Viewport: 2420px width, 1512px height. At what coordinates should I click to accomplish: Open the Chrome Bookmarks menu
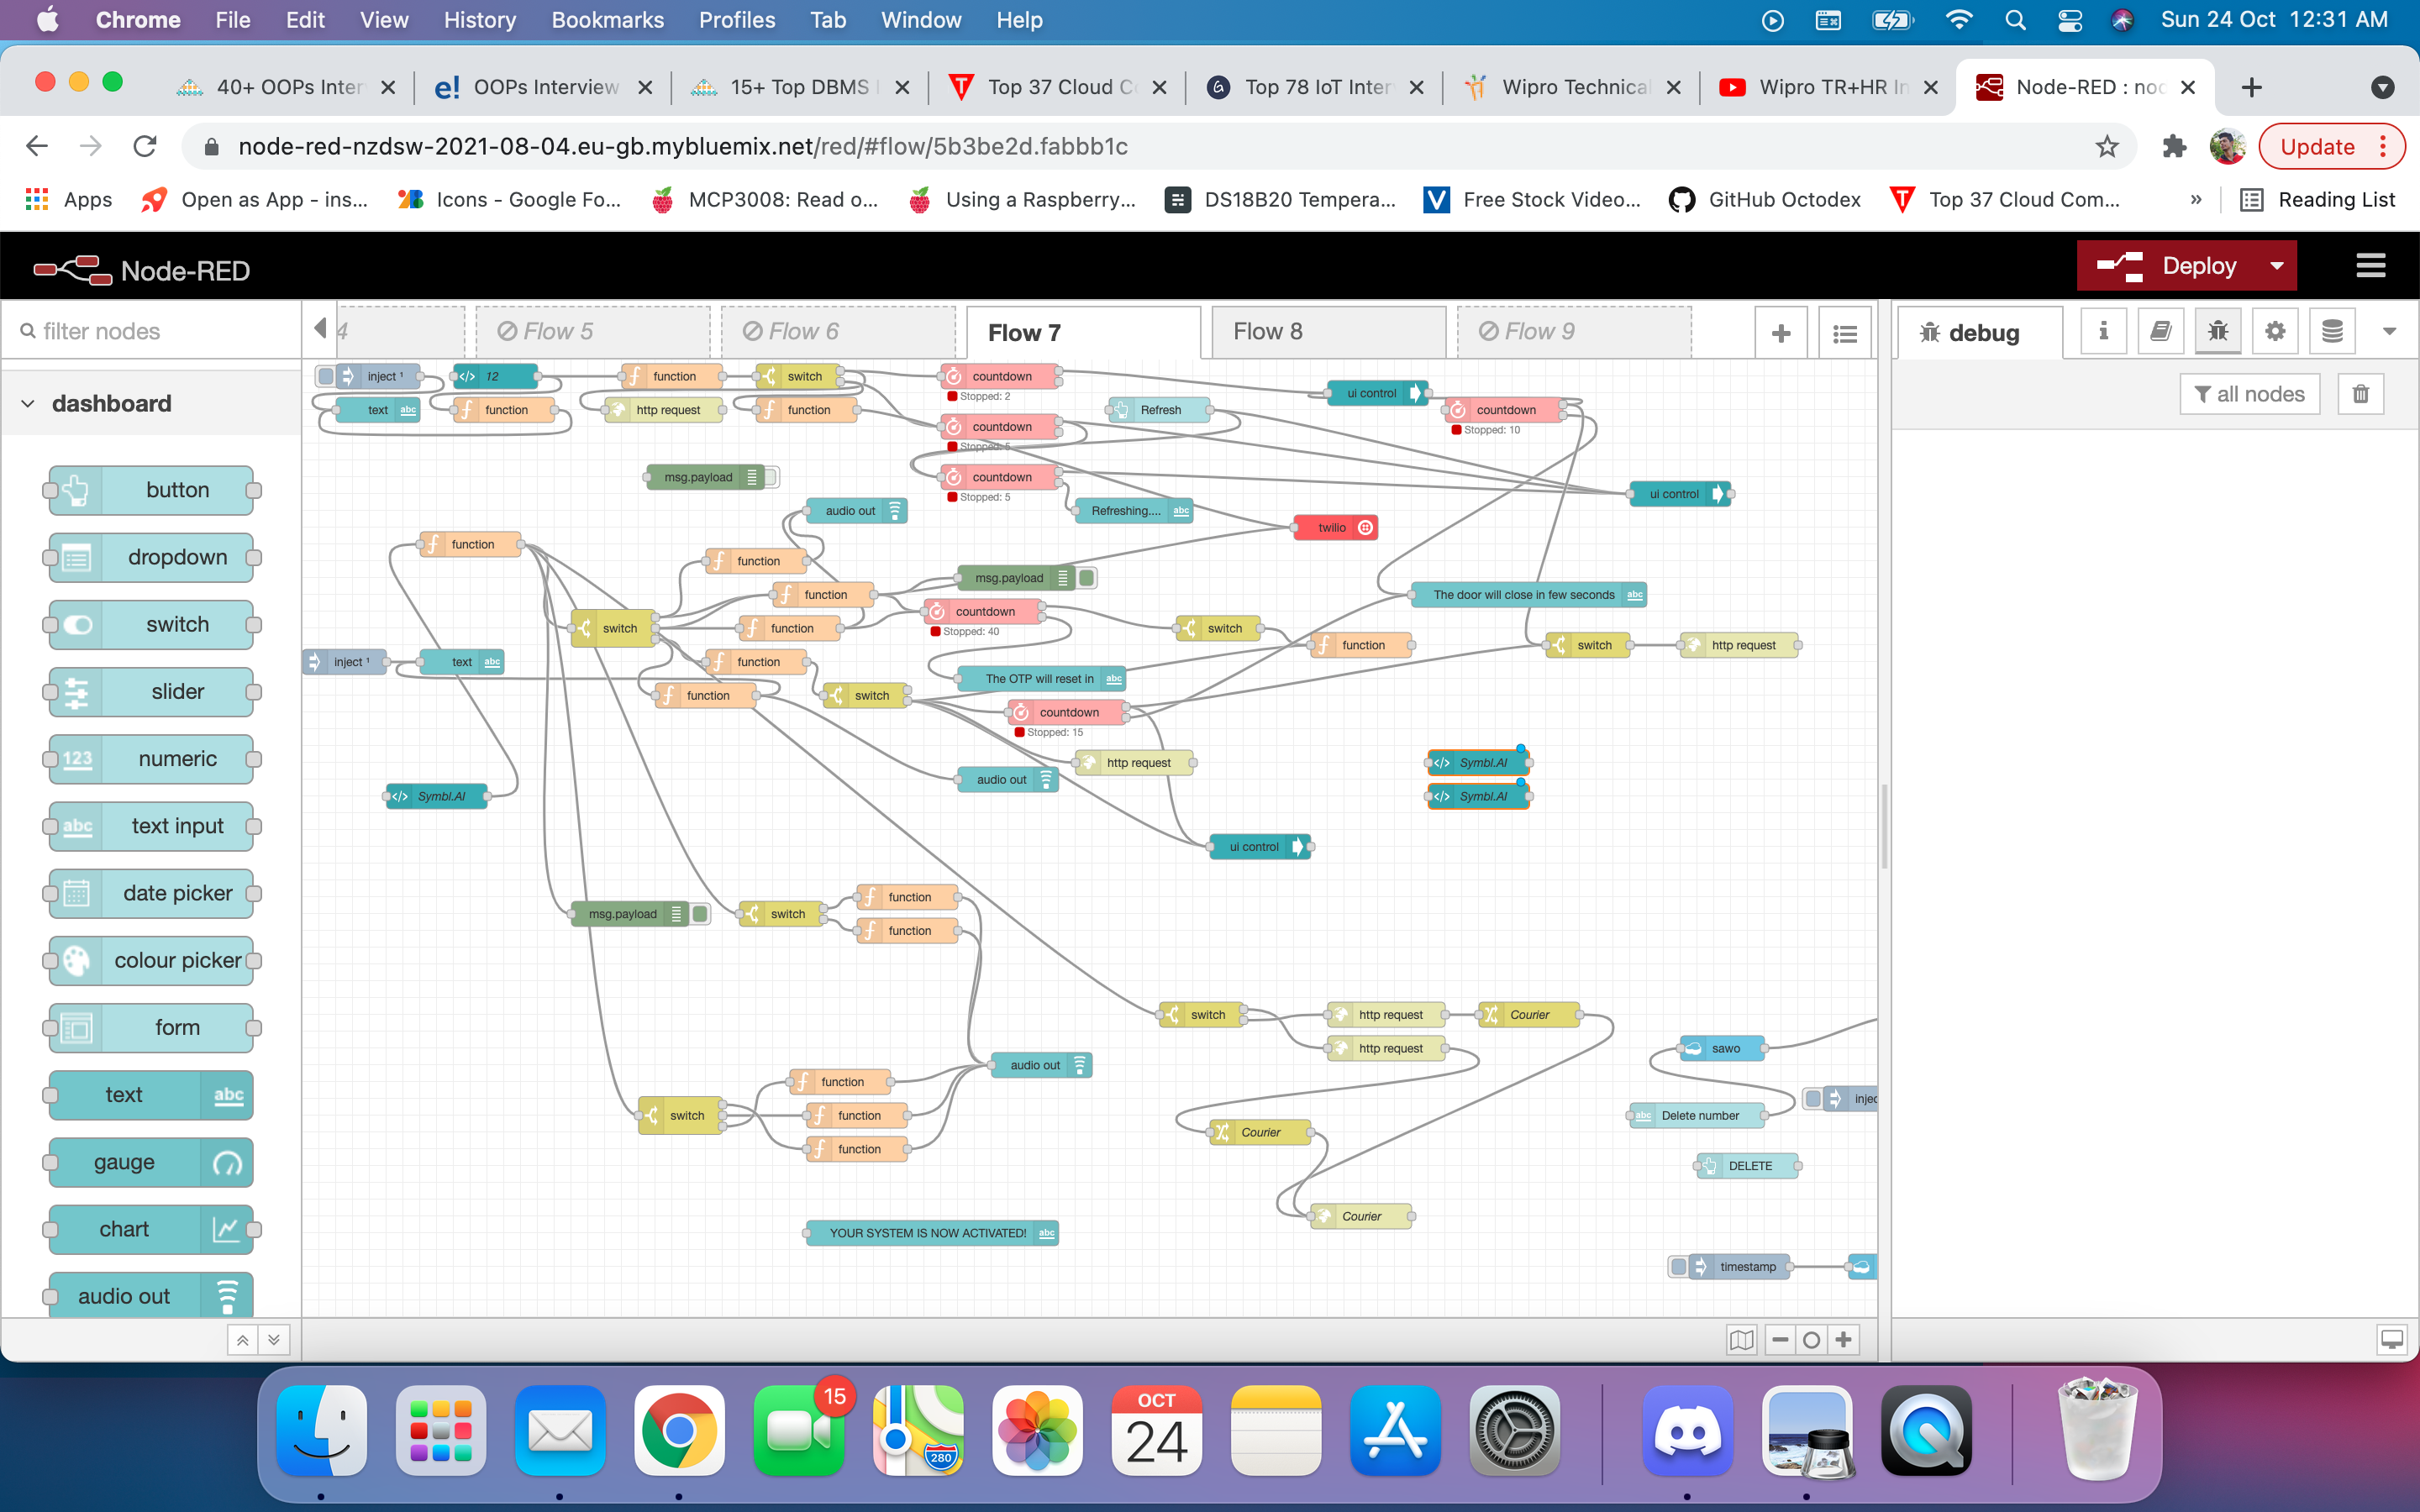pos(607,20)
